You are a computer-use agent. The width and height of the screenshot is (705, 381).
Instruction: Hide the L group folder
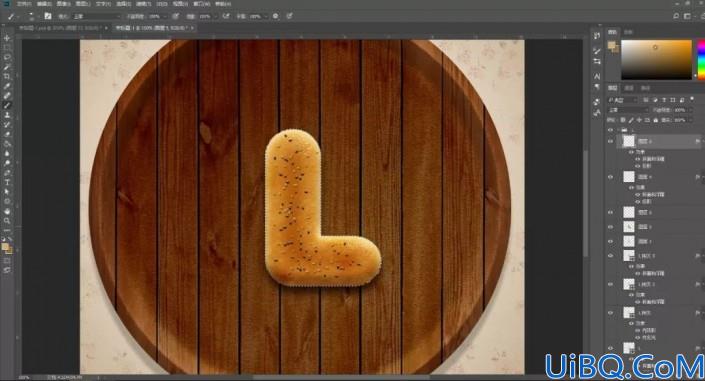[610, 130]
